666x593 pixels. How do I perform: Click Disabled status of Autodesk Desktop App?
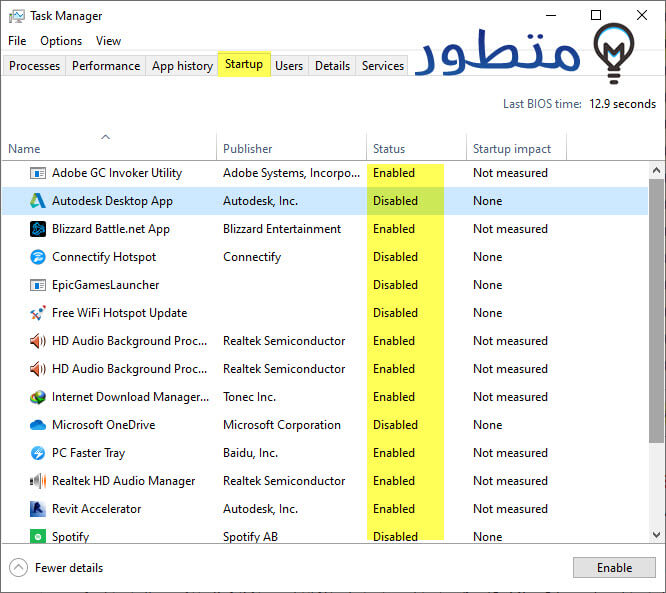click(395, 201)
